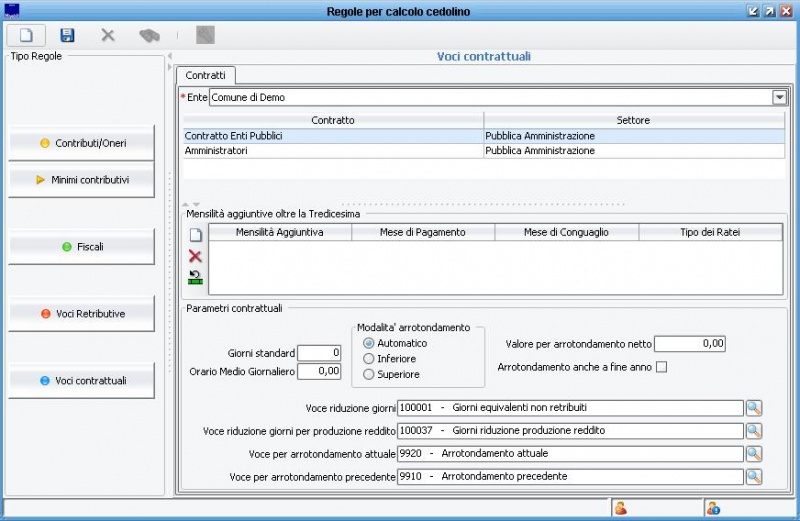Add new row in Mensilità aggiuntive table
The image size is (800, 521).
coord(196,235)
